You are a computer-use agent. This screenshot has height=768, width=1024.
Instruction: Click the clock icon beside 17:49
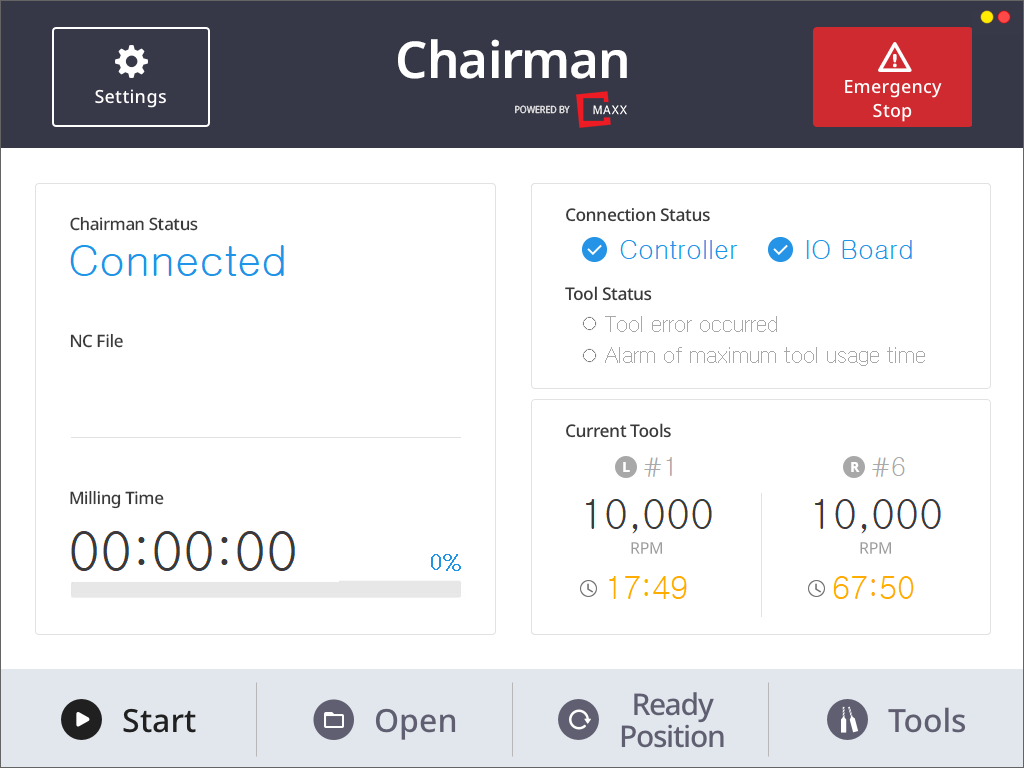(x=588, y=589)
